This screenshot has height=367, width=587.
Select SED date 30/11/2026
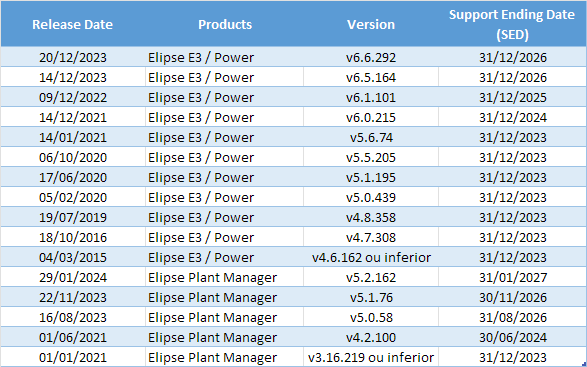click(513, 297)
